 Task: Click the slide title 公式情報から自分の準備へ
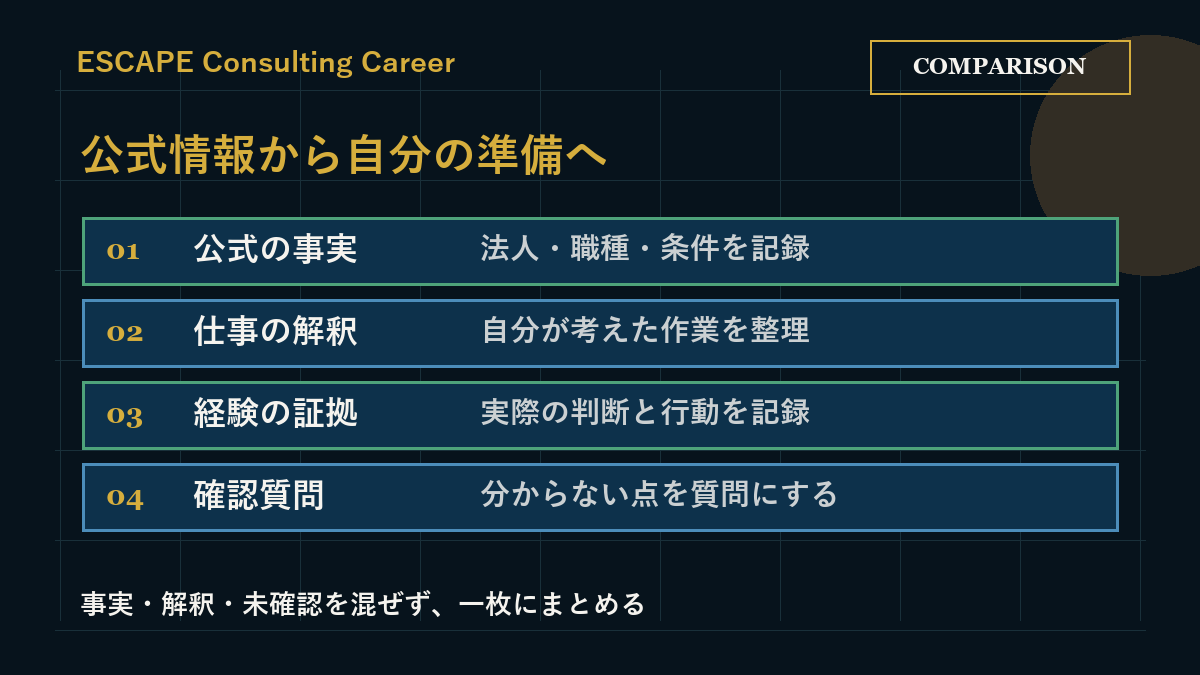(344, 155)
